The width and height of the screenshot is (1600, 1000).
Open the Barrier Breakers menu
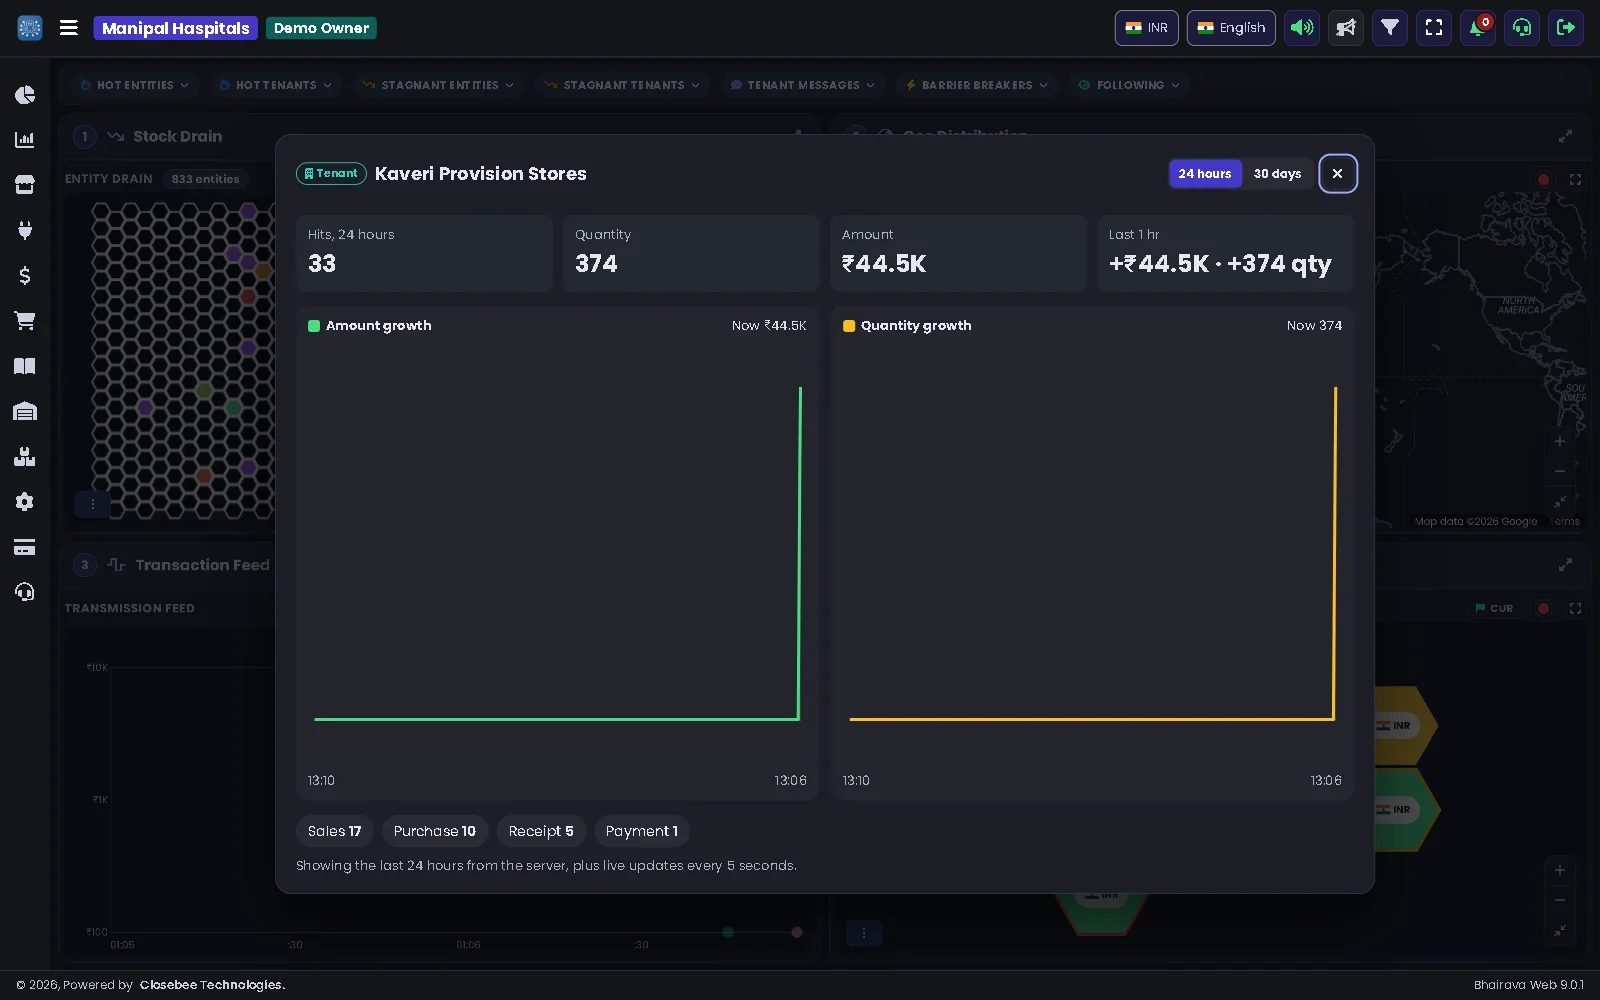977,85
